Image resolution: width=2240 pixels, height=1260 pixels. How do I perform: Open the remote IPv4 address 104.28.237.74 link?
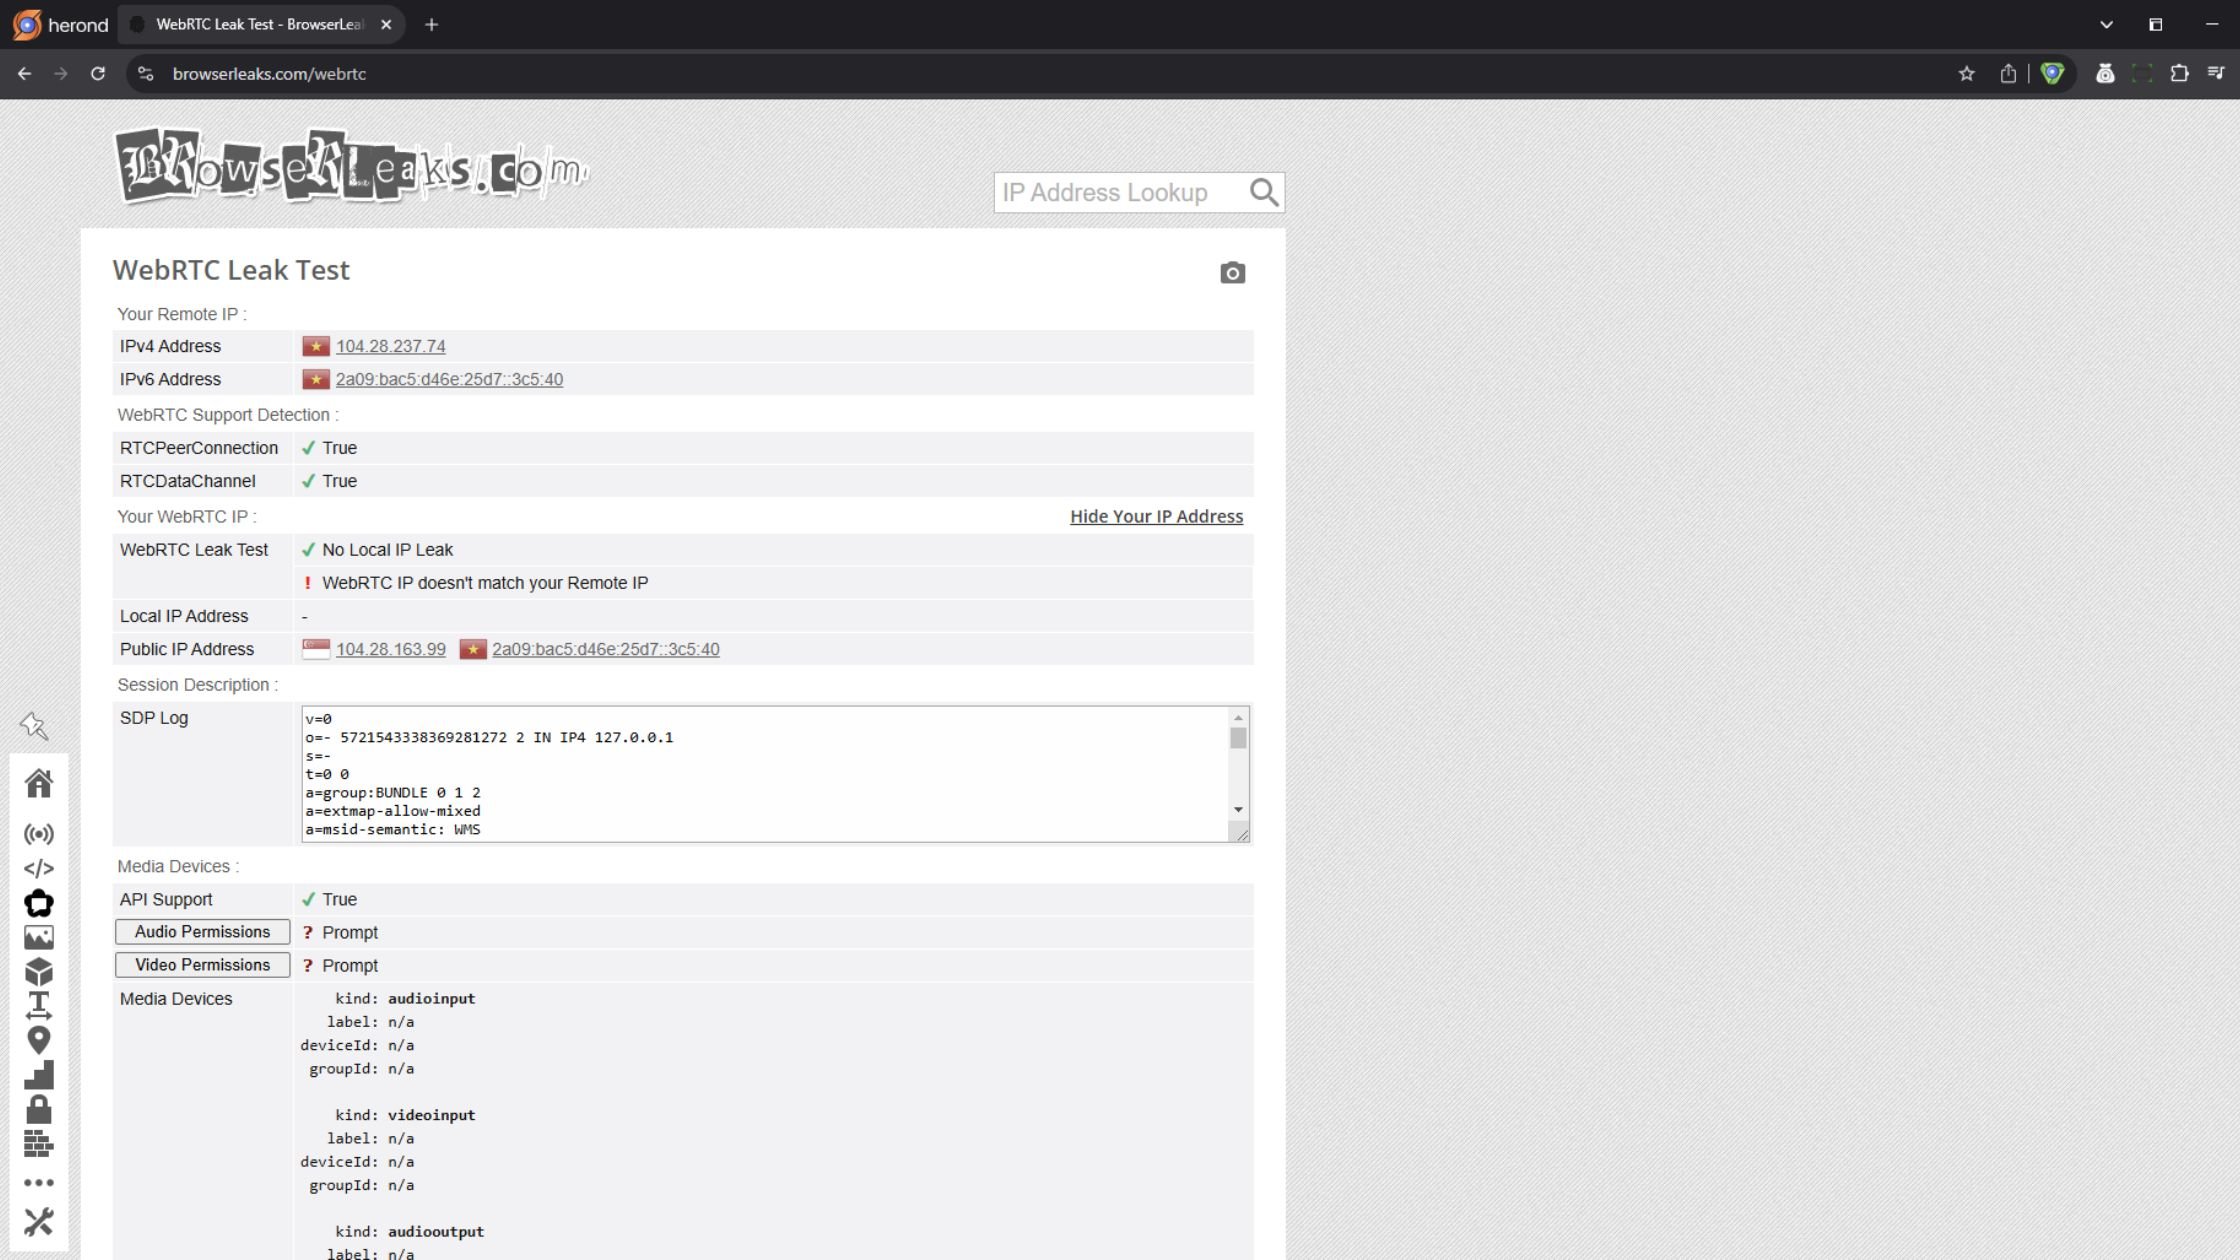click(x=390, y=346)
